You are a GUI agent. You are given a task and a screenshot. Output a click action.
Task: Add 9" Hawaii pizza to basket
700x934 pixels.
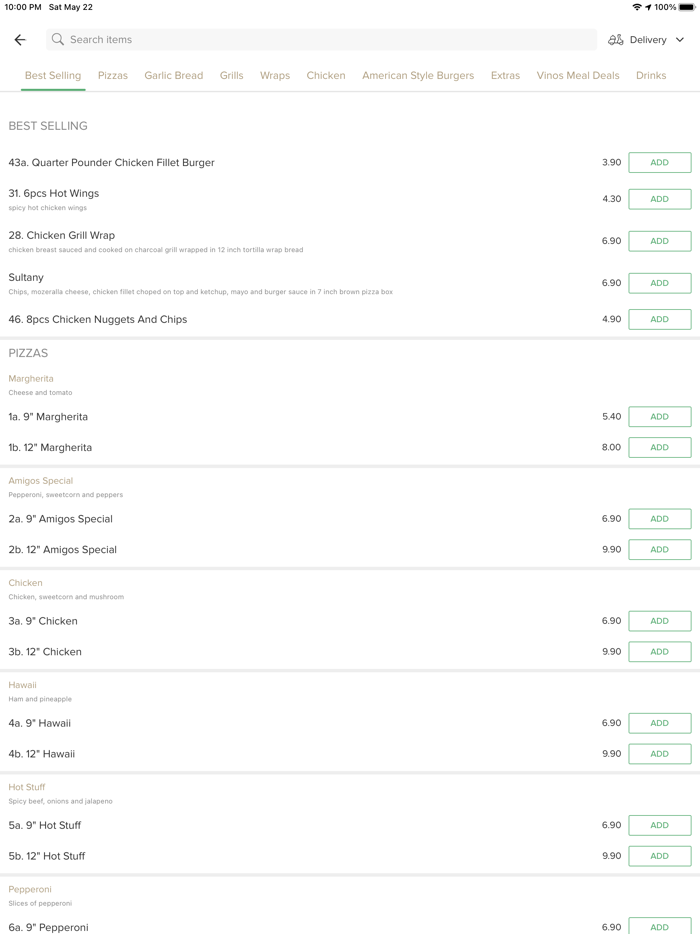pyautogui.click(x=659, y=723)
